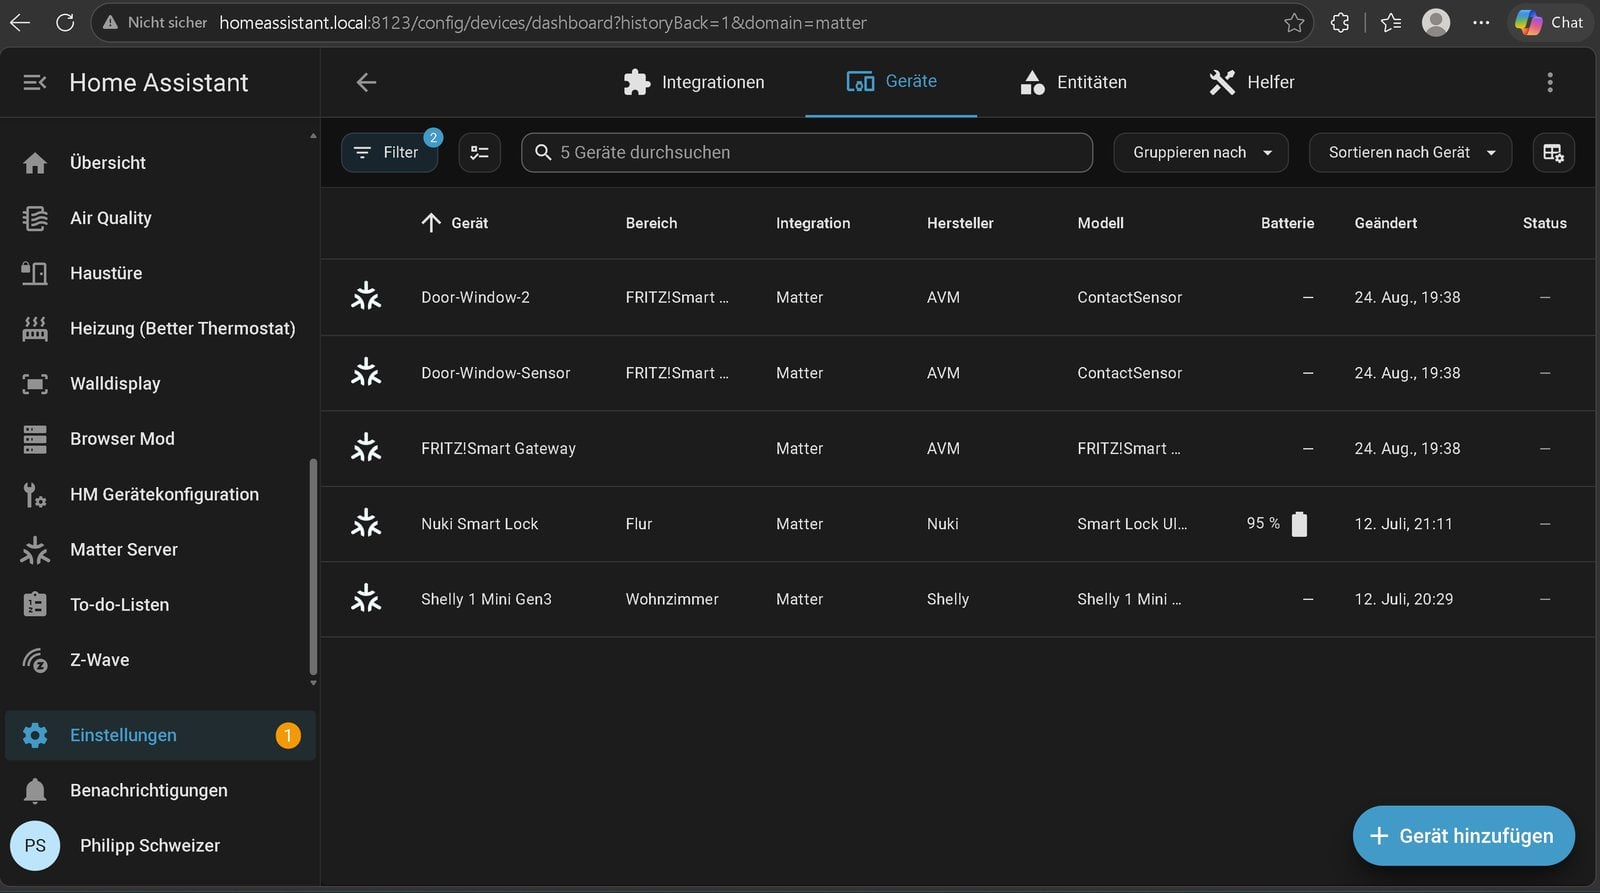This screenshot has height=893, width=1600.
Task: Open the PS user profile avatar
Action: [35, 845]
